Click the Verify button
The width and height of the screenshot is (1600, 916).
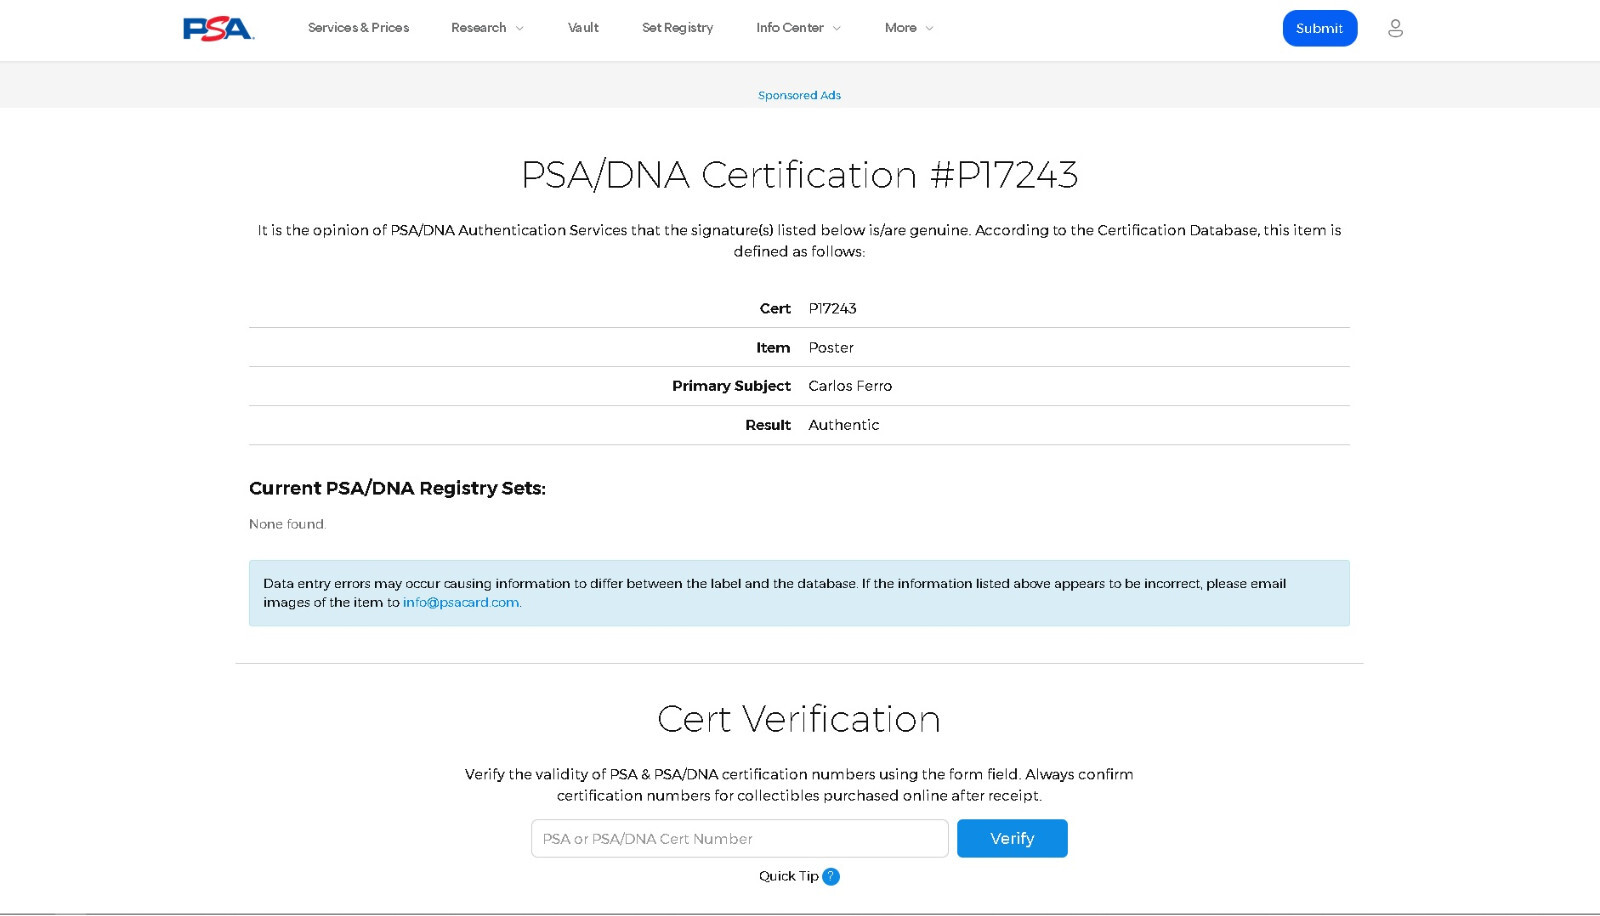(1012, 839)
